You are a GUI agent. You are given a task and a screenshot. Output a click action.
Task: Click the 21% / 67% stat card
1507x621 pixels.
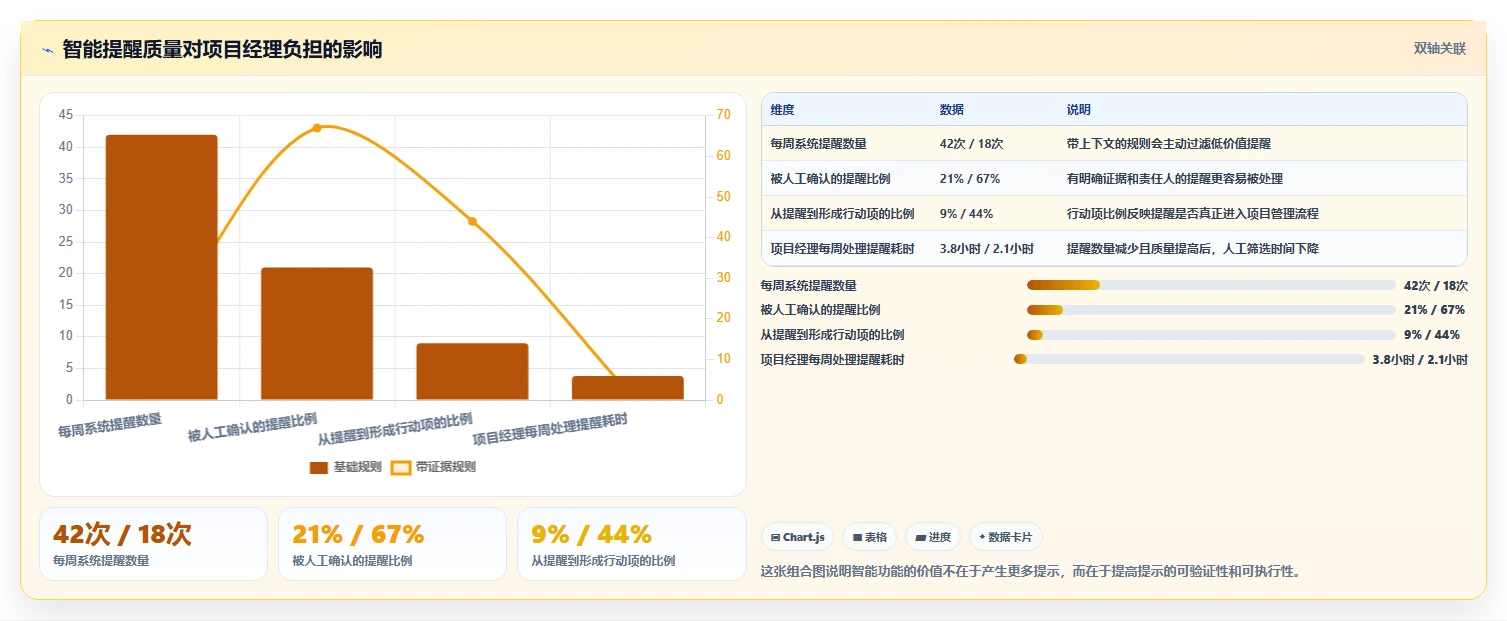392,544
